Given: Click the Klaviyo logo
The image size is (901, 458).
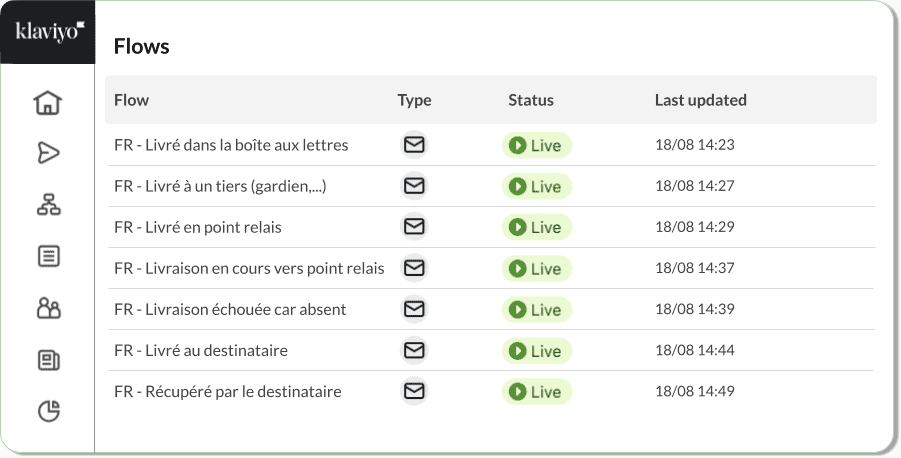Looking at the screenshot, I should click(50, 31).
